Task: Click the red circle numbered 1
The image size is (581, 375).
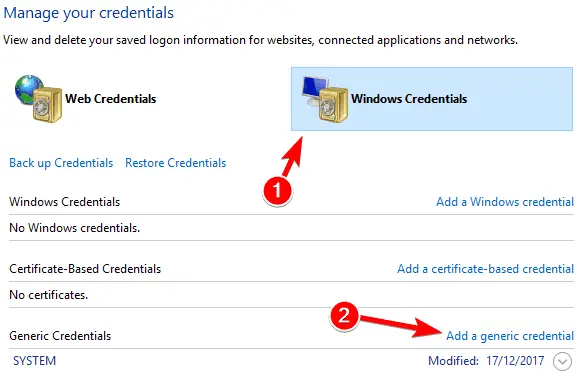Action: (277, 190)
